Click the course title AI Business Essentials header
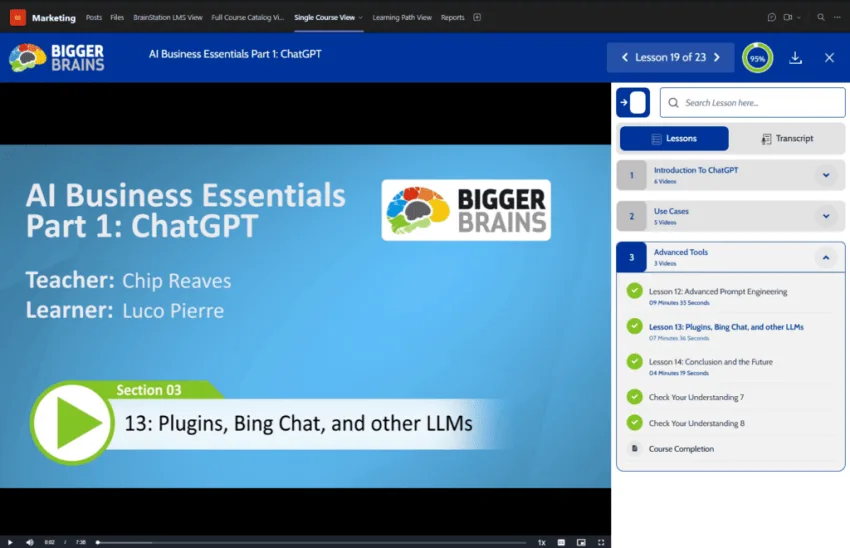Image resolution: width=850 pixels, height=548 pixels. click(235, 54)
